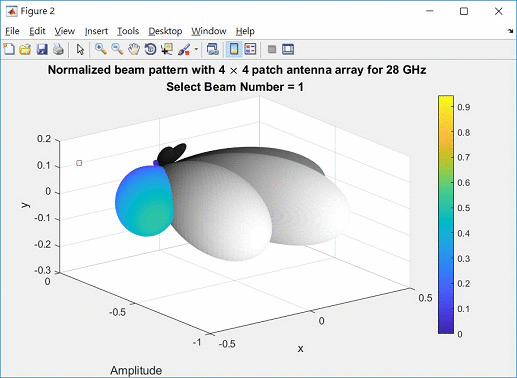
Task: Select the Zoom Out magnifier tool
Action: 117,49
